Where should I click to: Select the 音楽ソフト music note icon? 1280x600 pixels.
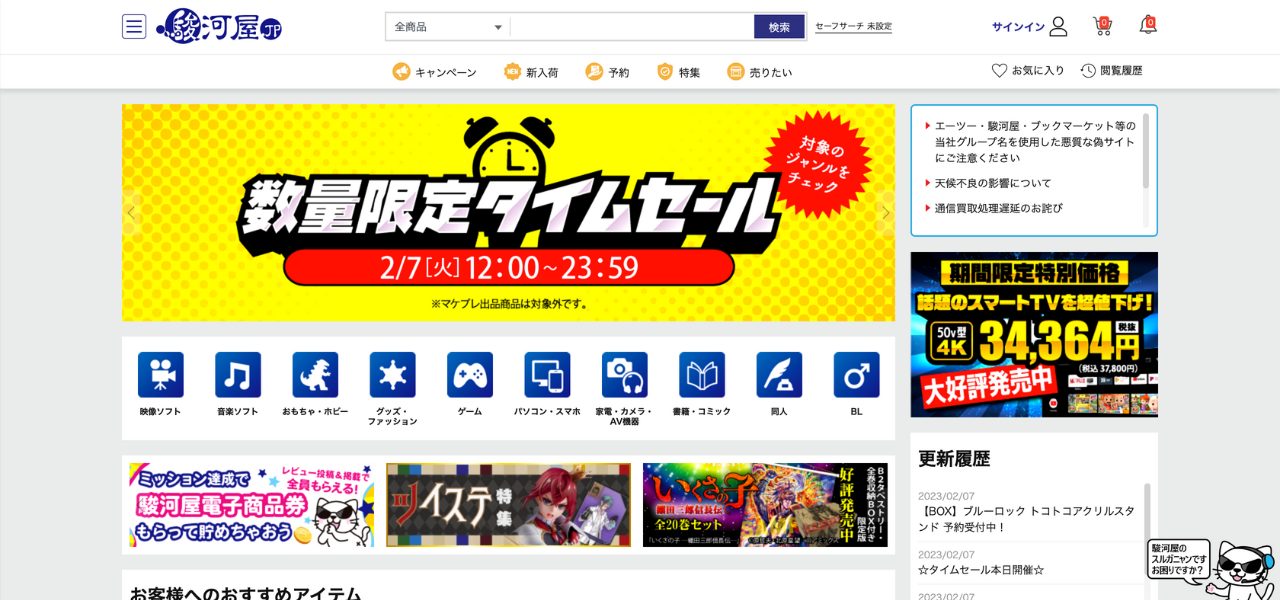[238, 375]
